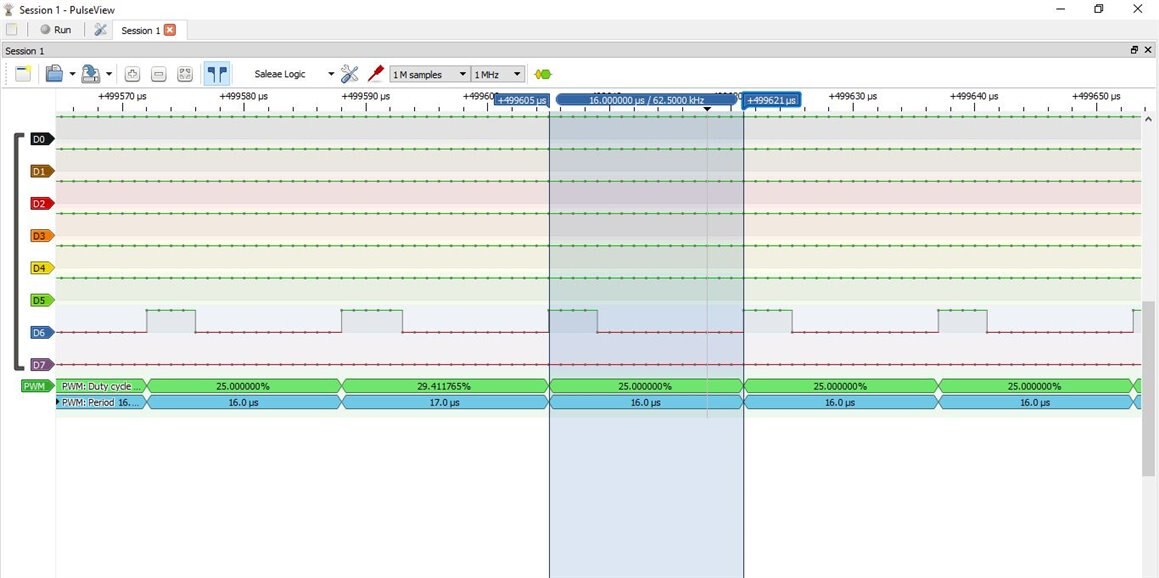Open the 1 M samples dropdown

[429, 75]
